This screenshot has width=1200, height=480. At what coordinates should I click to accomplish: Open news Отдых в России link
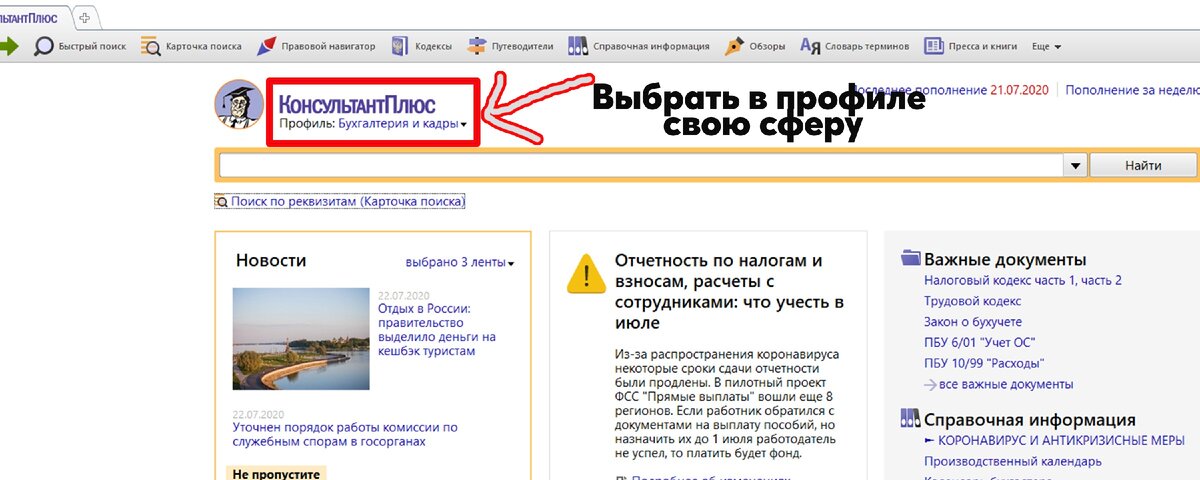437,330
